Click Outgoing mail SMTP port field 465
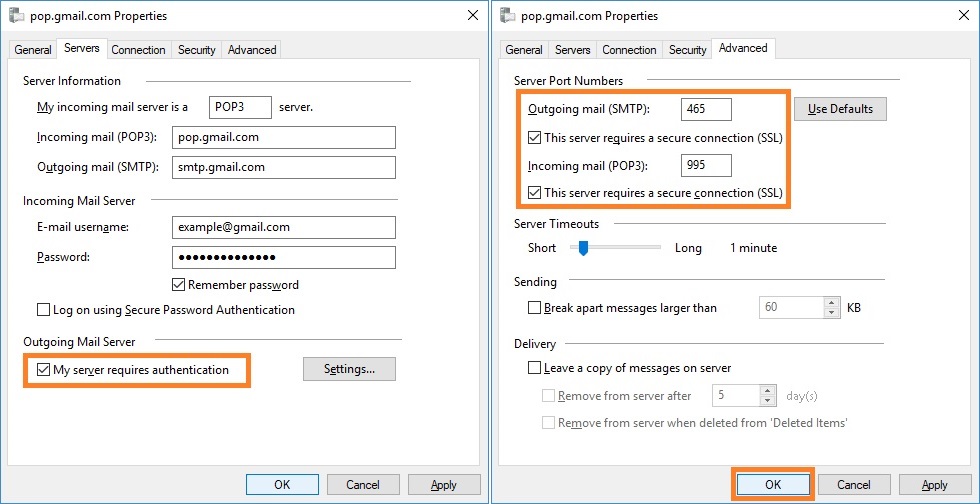 706,109
